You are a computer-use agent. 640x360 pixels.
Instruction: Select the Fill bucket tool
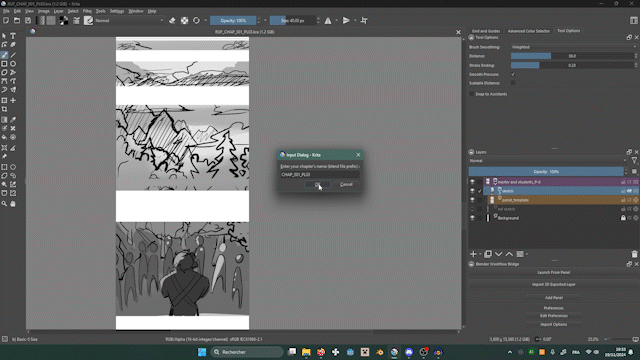coord(4,137)
